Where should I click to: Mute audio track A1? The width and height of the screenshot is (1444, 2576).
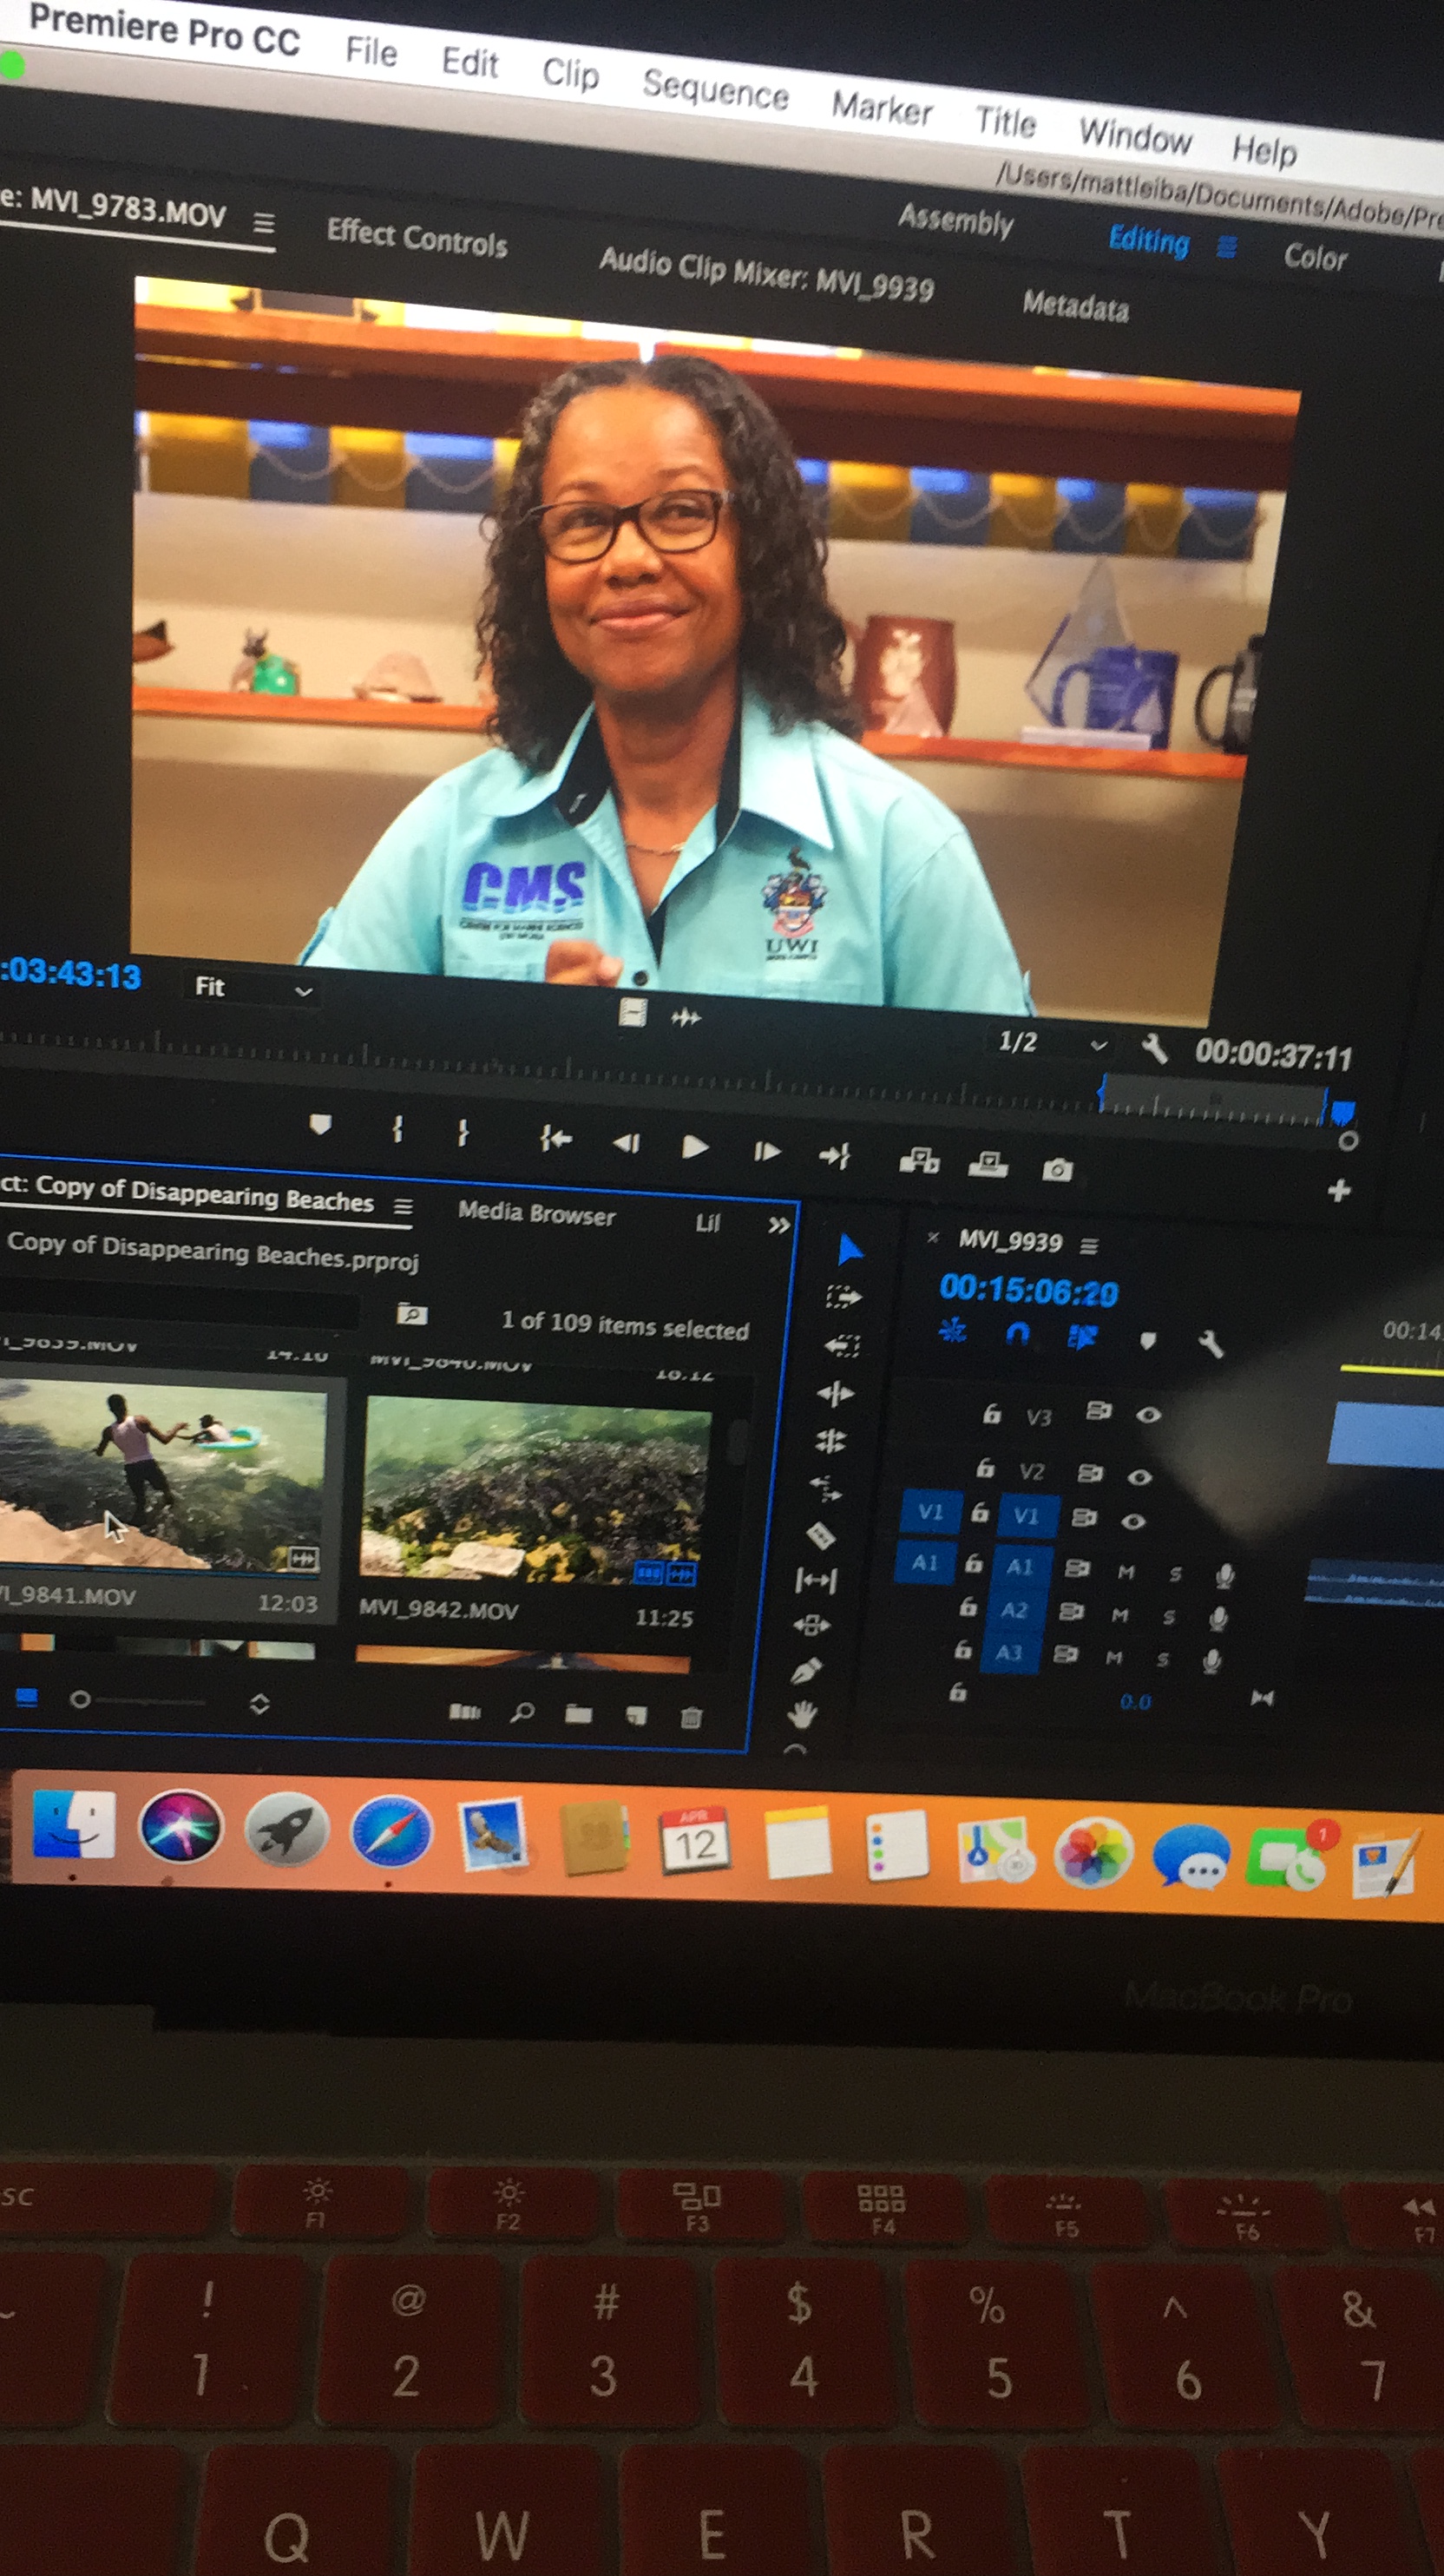(1126, 1572)
